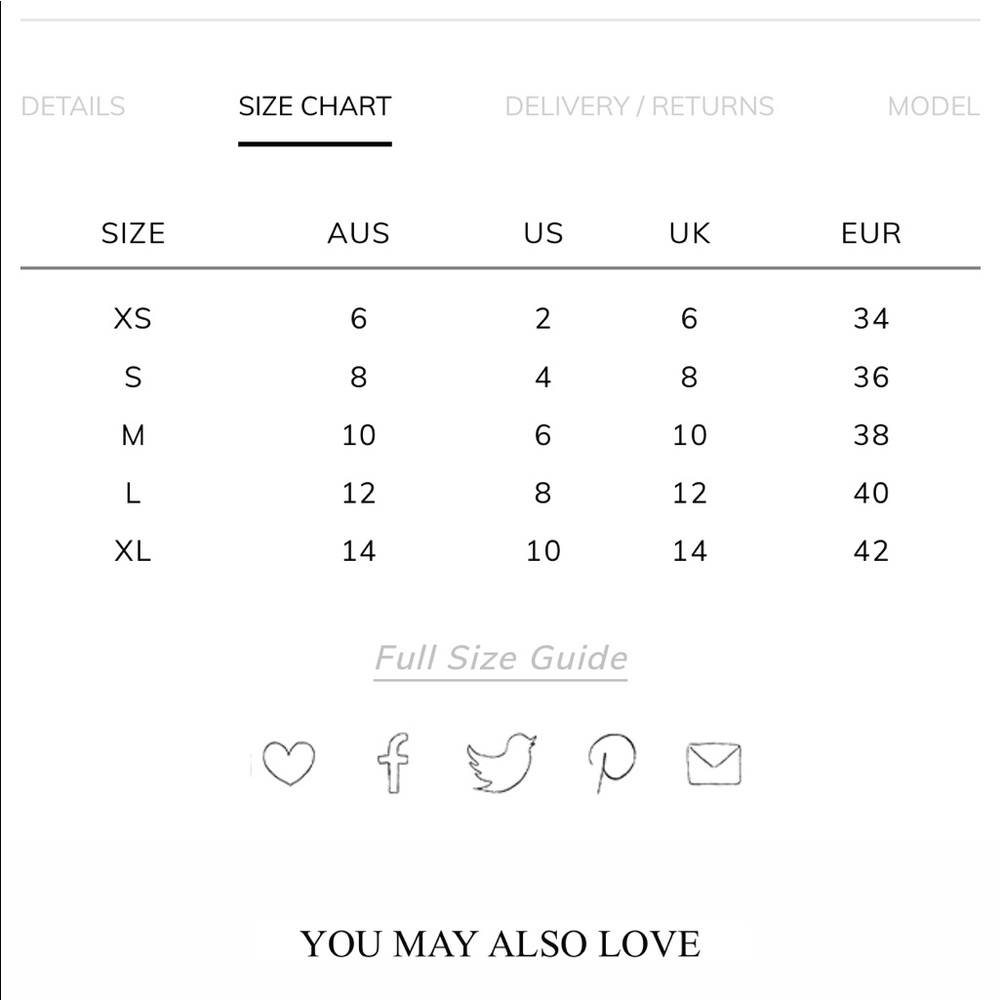
Task: Click the SIZE column header
Action: tap(133, 233)
